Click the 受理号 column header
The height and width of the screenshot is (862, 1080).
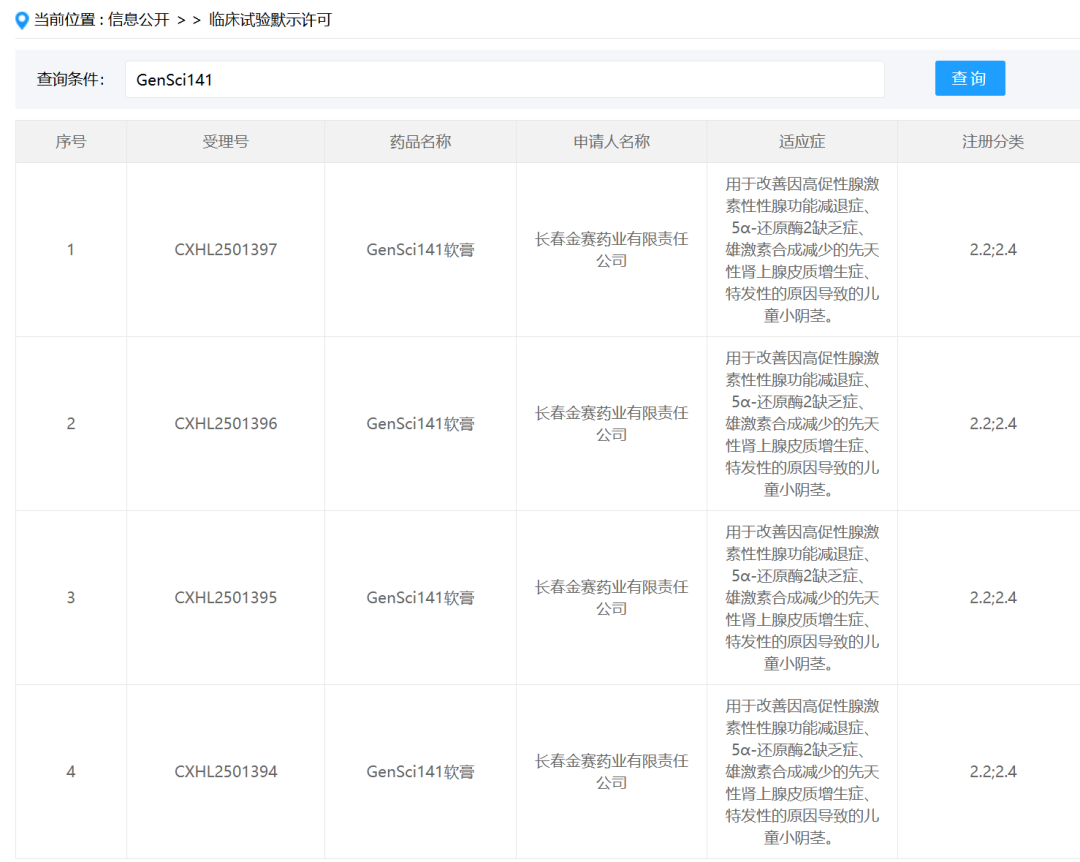pyautogui.click(x=225, y=141)
